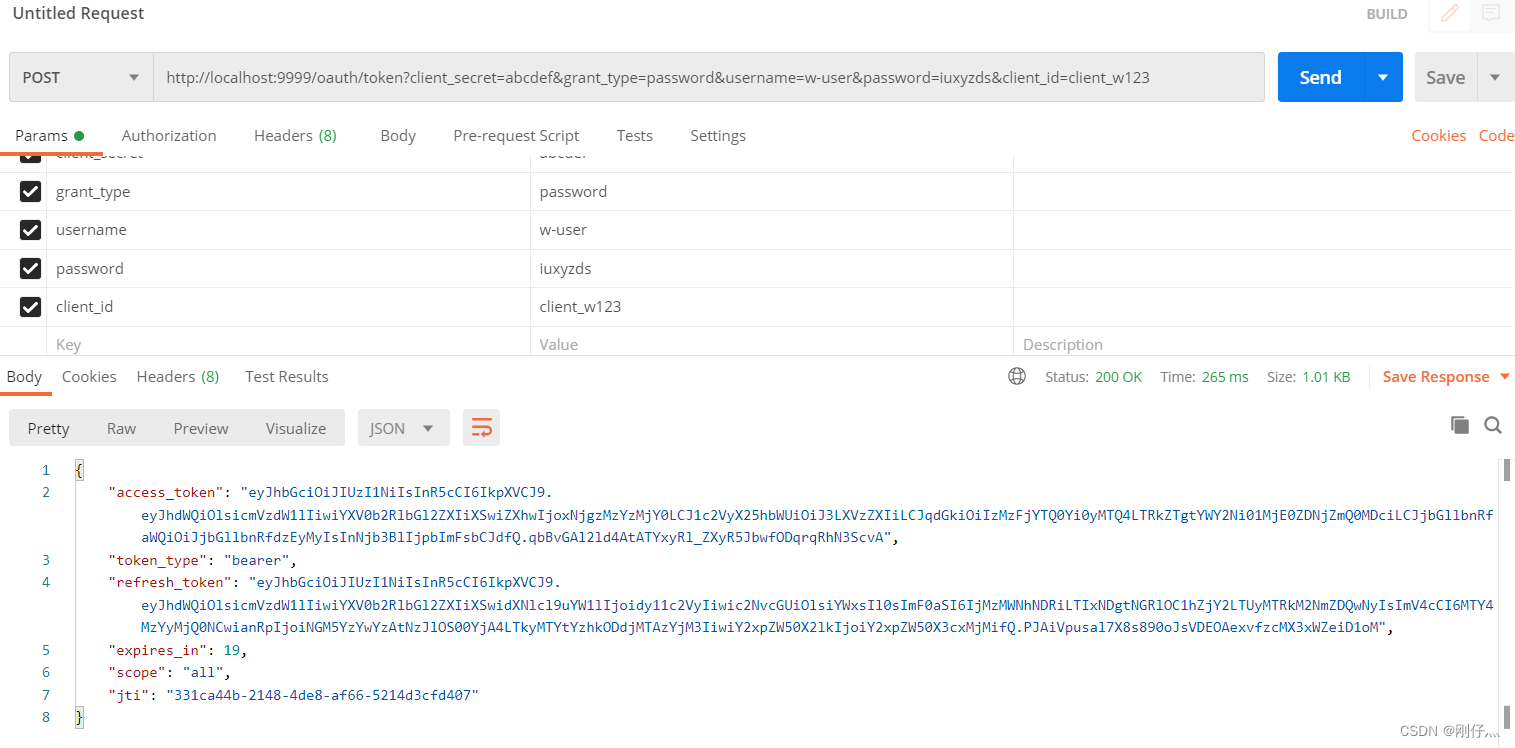This screenshot has width=1515, height=748.
Task: Switch to the Params tab
Action: click(50, 135)
